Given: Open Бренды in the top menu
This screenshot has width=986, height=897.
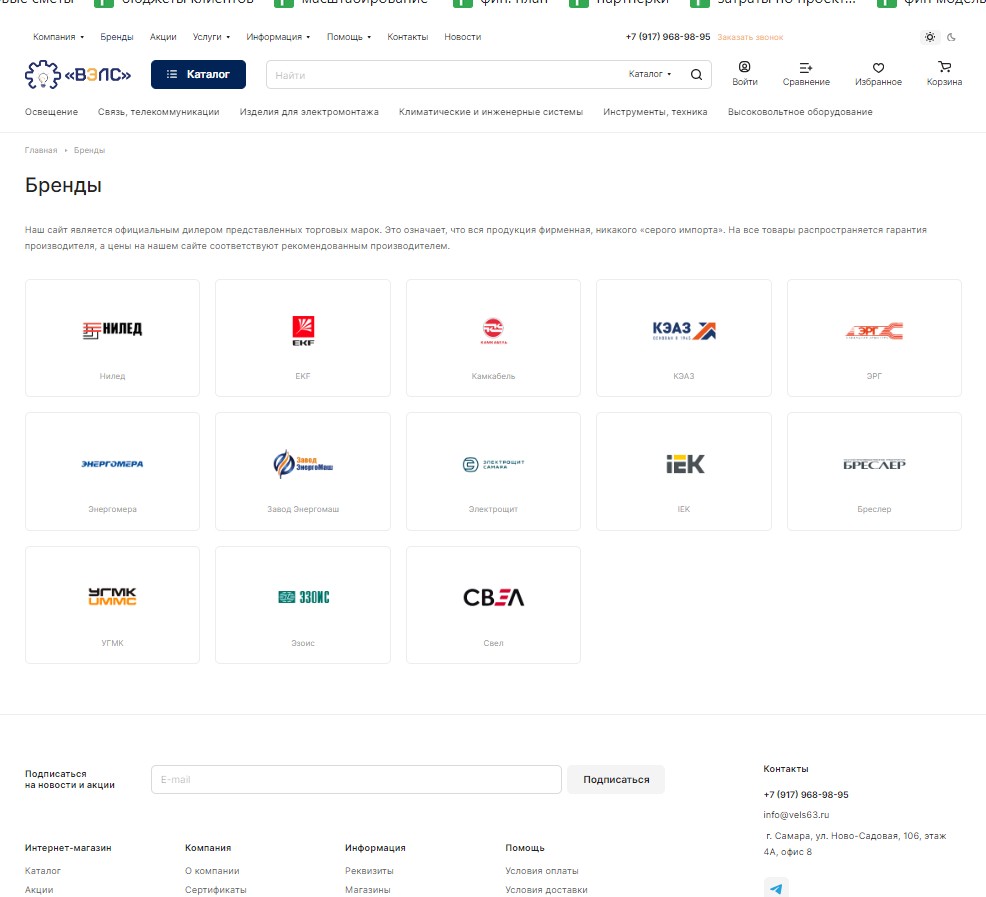Looking at the screenshot, I should [x=117, y=37].
